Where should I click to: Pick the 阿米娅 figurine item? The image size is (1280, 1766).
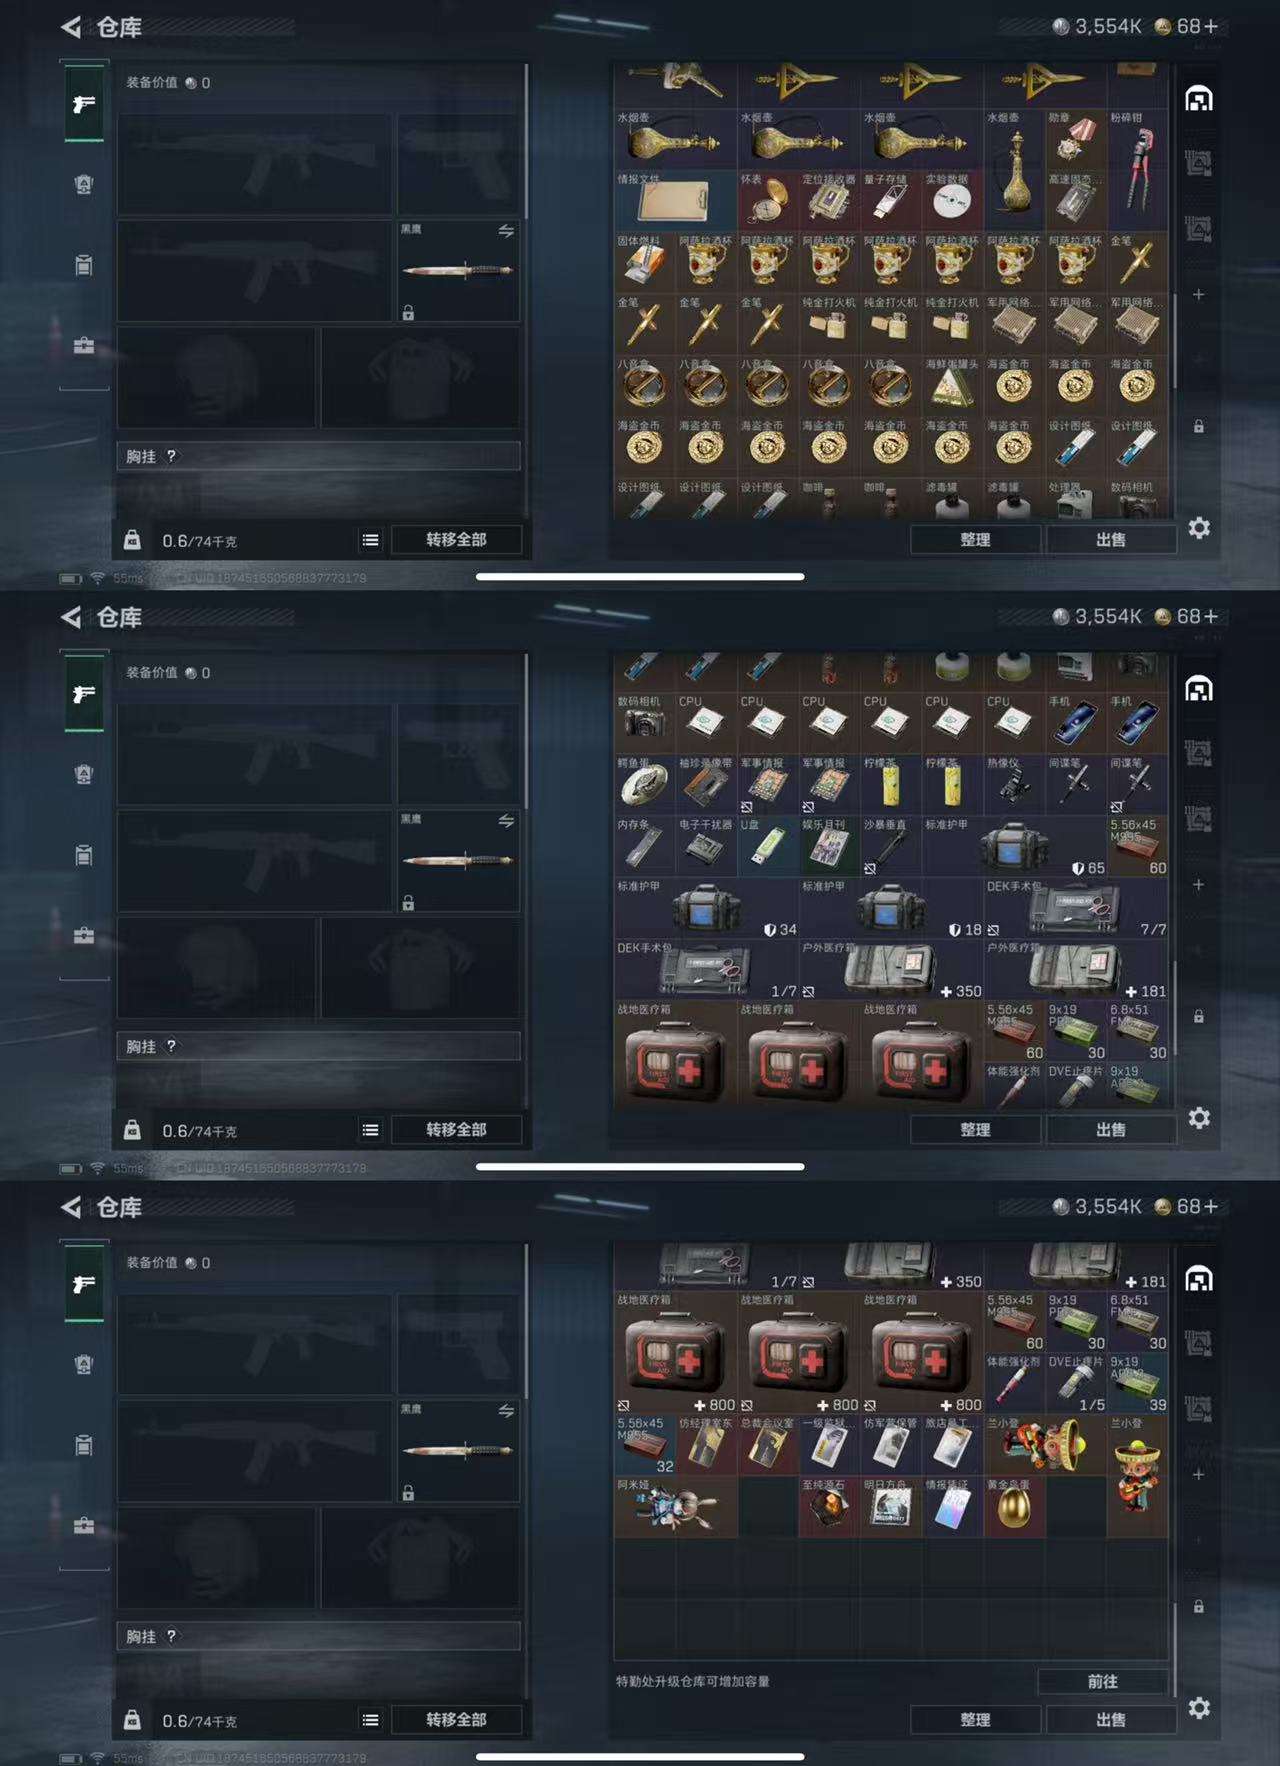(676, 1506)
